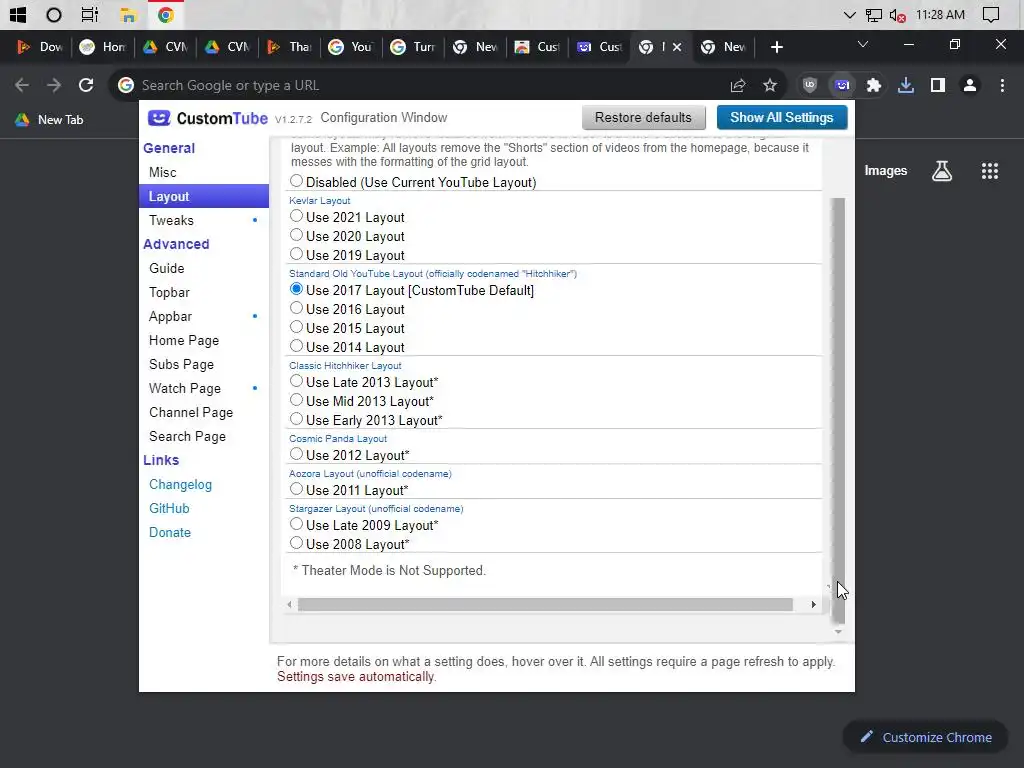The image size is (1024, 768).
Task: Open the tab search chevron
Action: coord(863,44)
